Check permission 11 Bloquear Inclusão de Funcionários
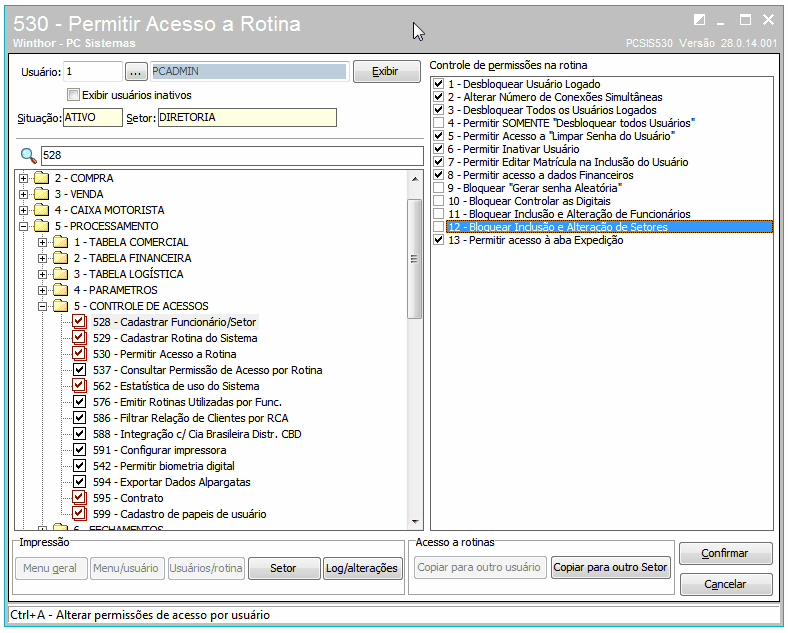Image resolution: width=788 pixels, height=633 pixels. (x=439, y=214)
